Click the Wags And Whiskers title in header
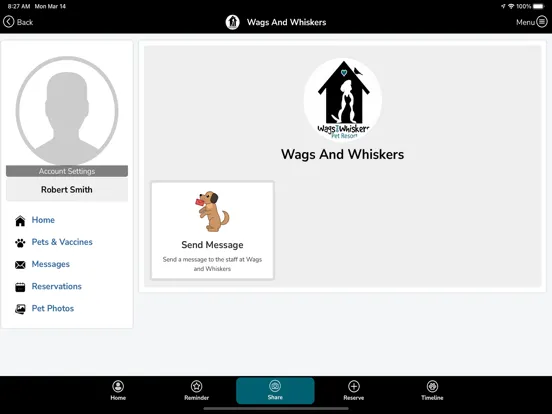The width and height of the screenshot is (552, 414). pyautogui.click(x=287, y=22)
